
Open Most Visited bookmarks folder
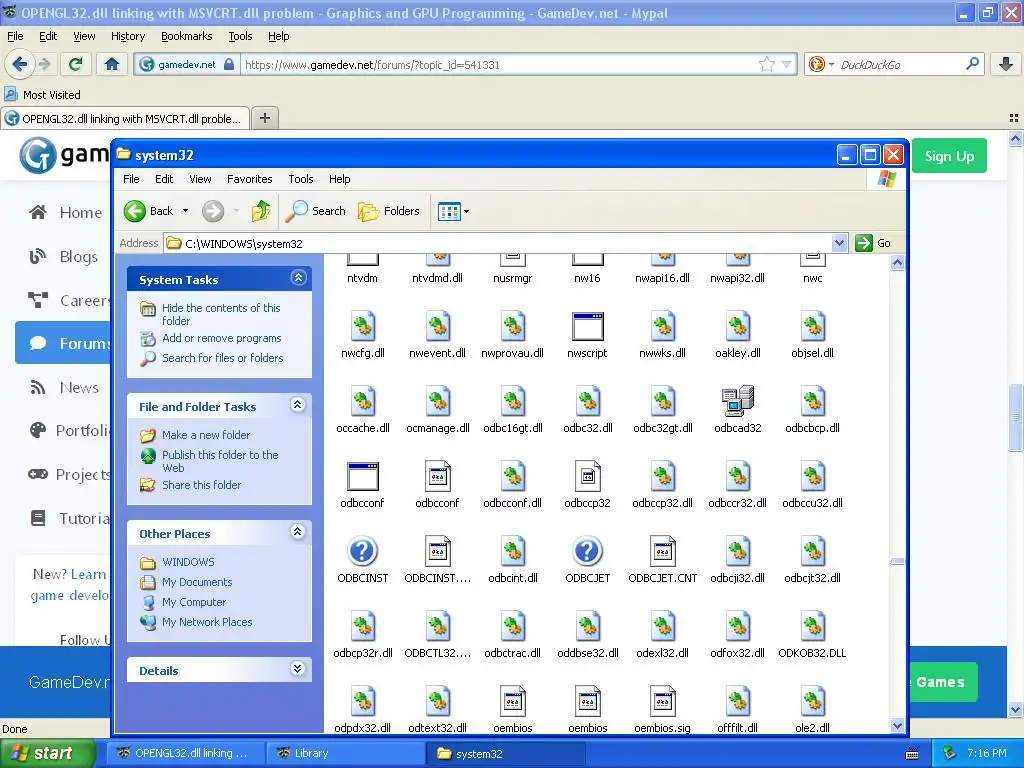coord(43,95)
